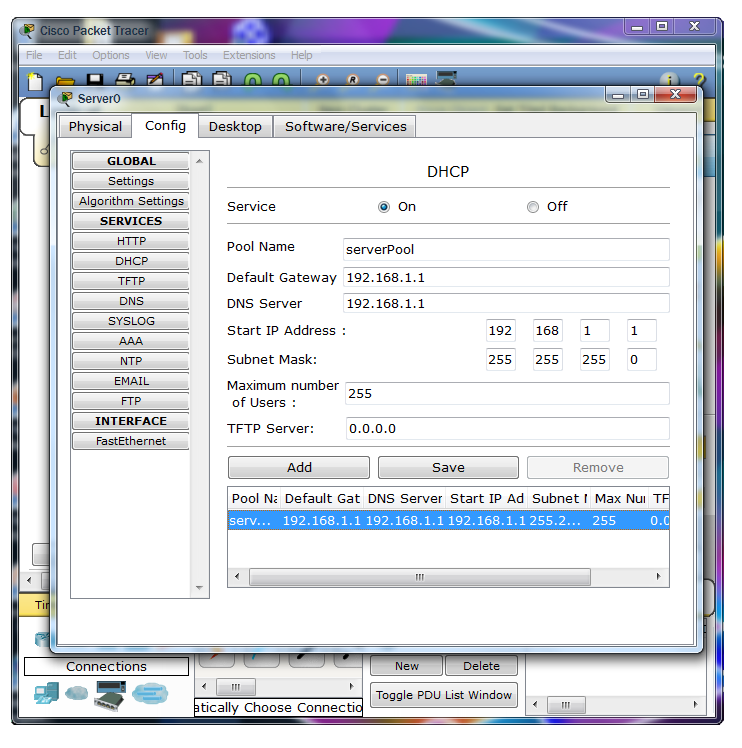This screenshot has height=748, width=742.
Task: Select the DHCP service button
Action: click(131, 261)
